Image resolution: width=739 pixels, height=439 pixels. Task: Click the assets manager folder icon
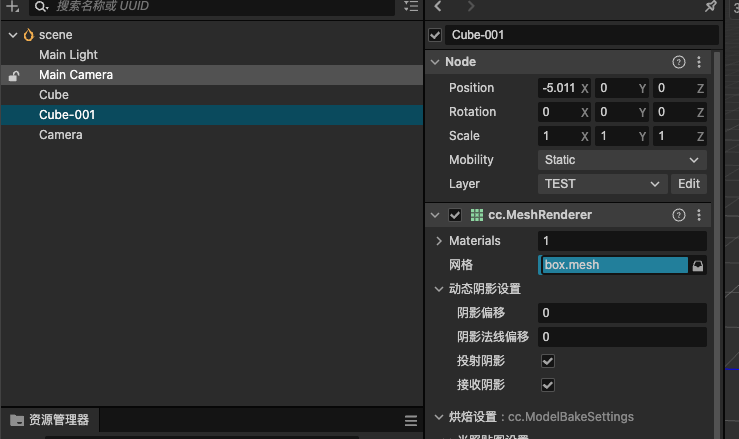click(17, 420)
